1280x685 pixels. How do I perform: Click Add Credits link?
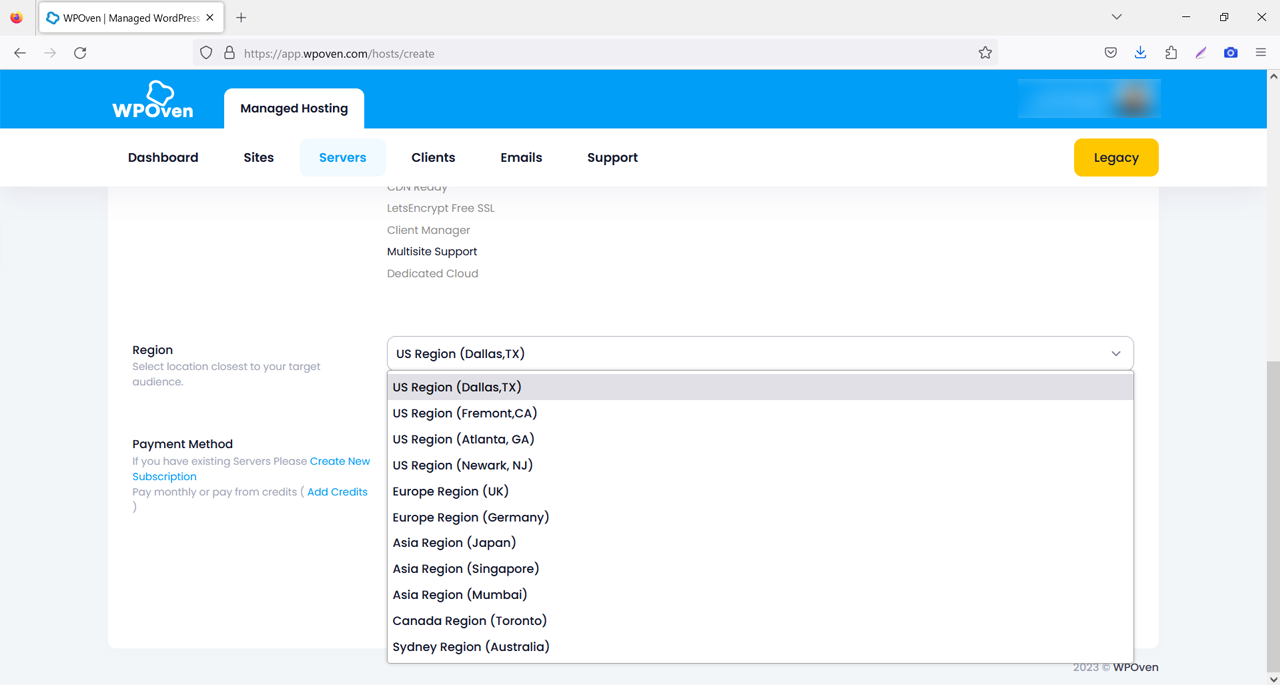tap(337, 492)
